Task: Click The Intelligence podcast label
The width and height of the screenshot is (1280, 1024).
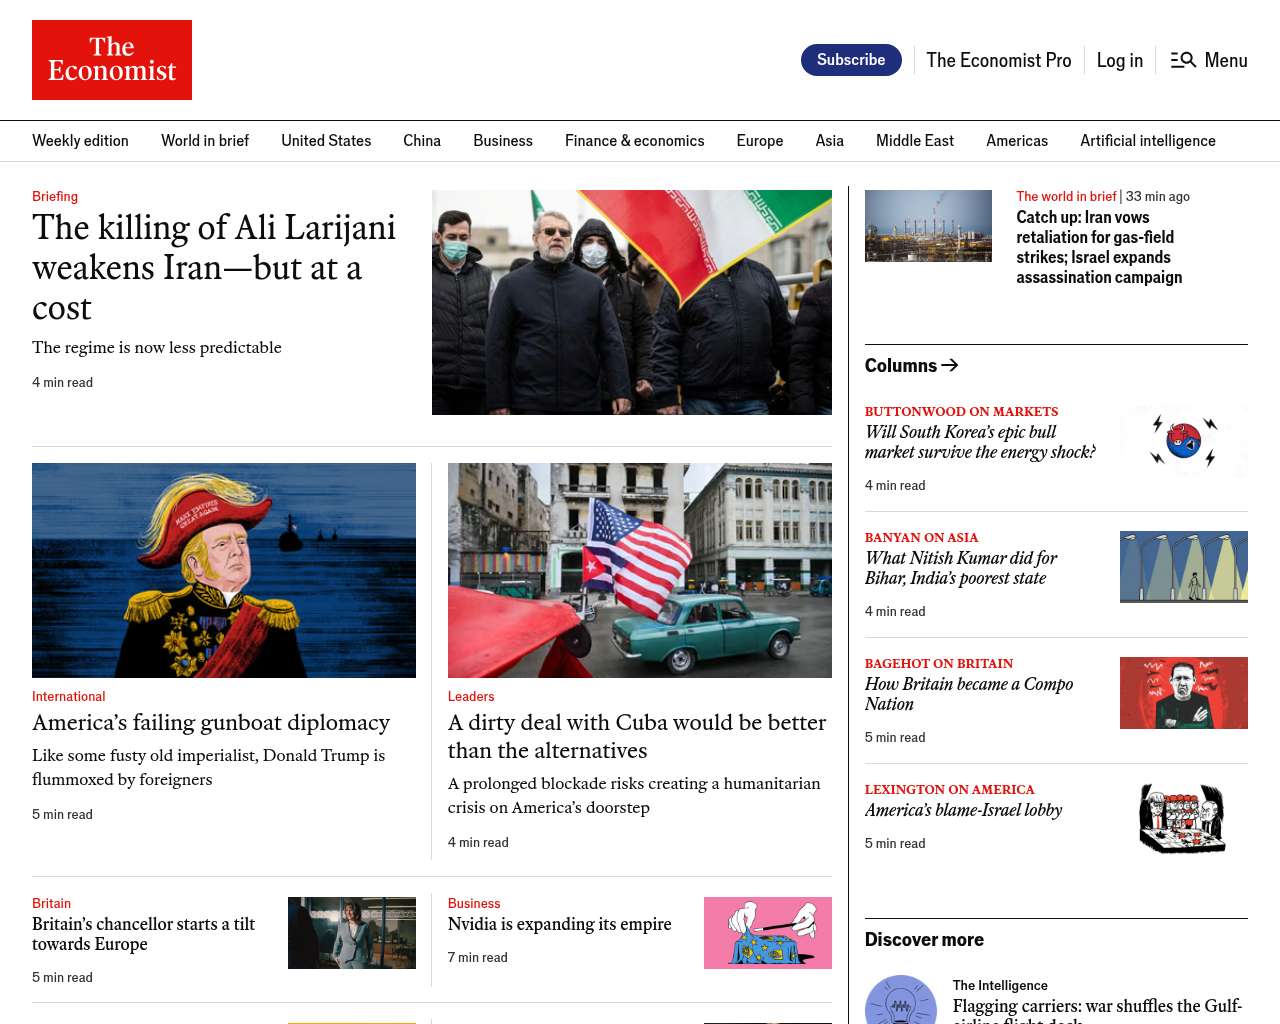Action: (x=1000, y=985)
